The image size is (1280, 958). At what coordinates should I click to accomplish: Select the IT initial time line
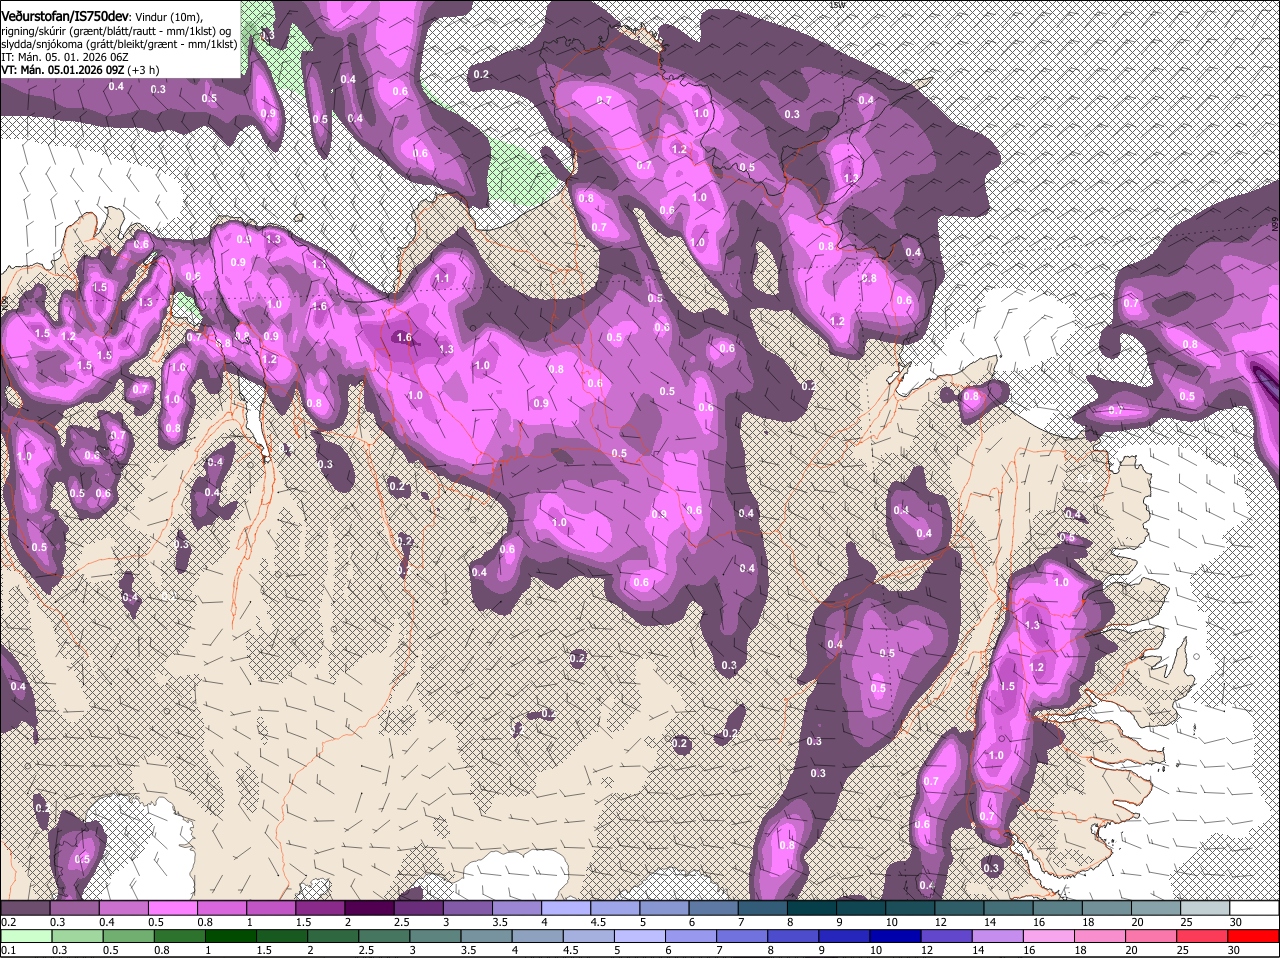[64, 57]
